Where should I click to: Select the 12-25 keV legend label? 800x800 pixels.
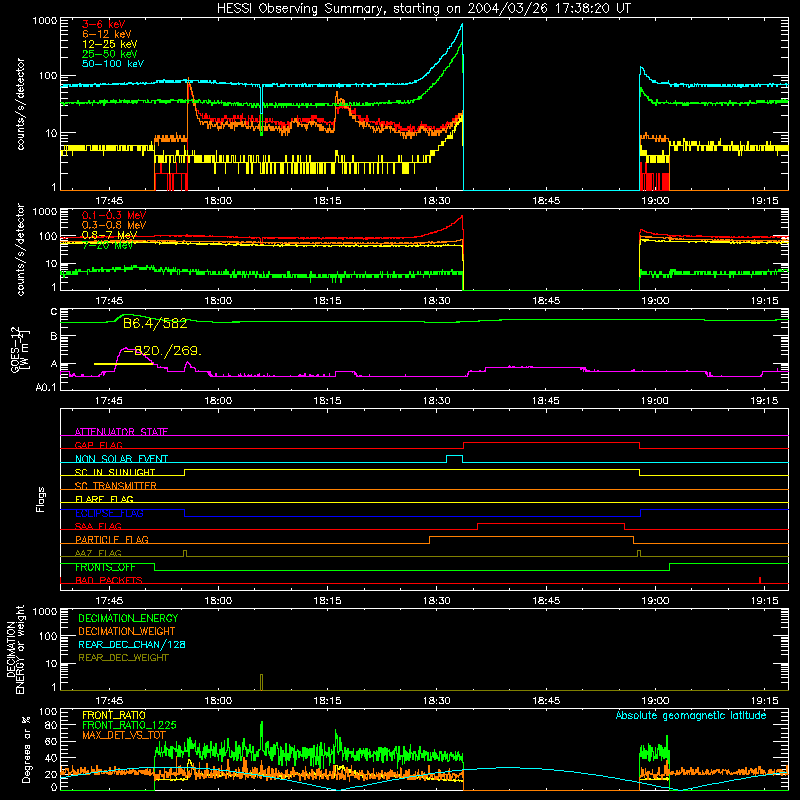(x=110, y=44)
